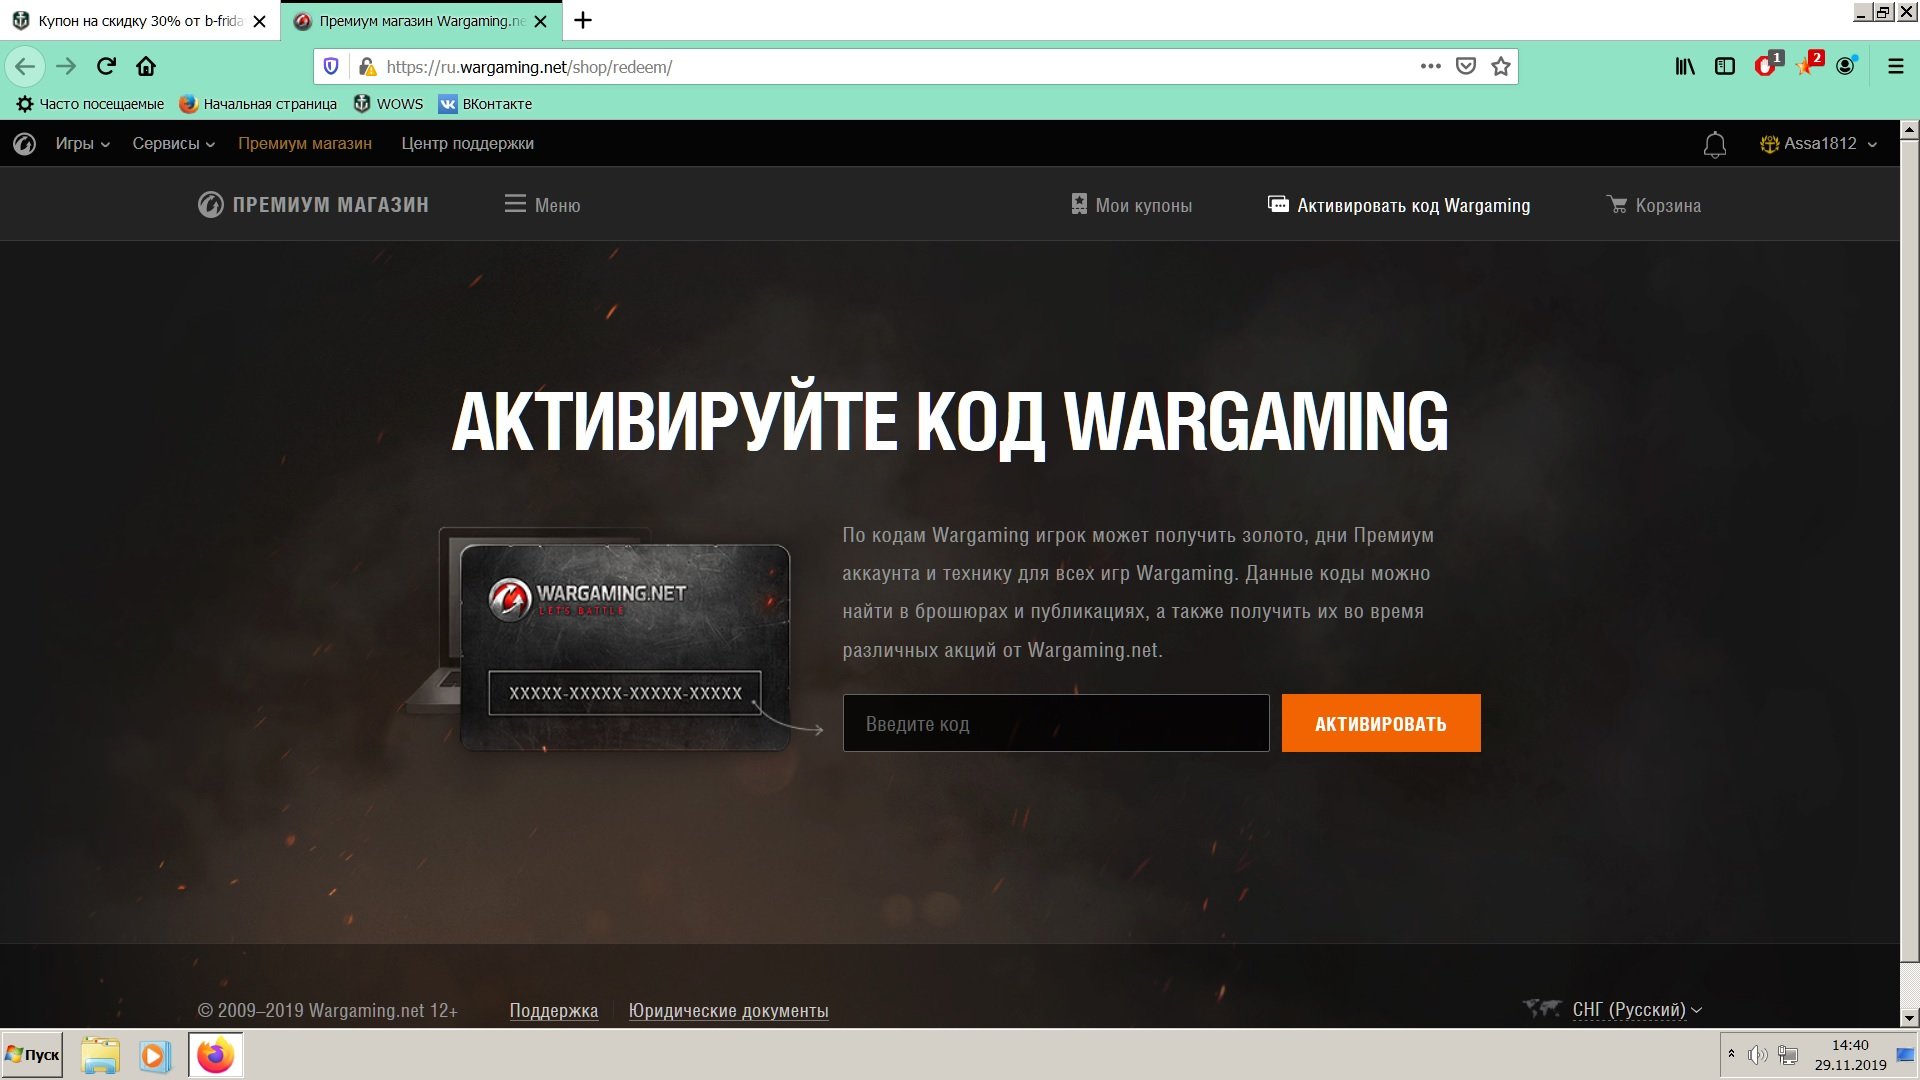Open page actions three-dots menu

coord(1431,67)
